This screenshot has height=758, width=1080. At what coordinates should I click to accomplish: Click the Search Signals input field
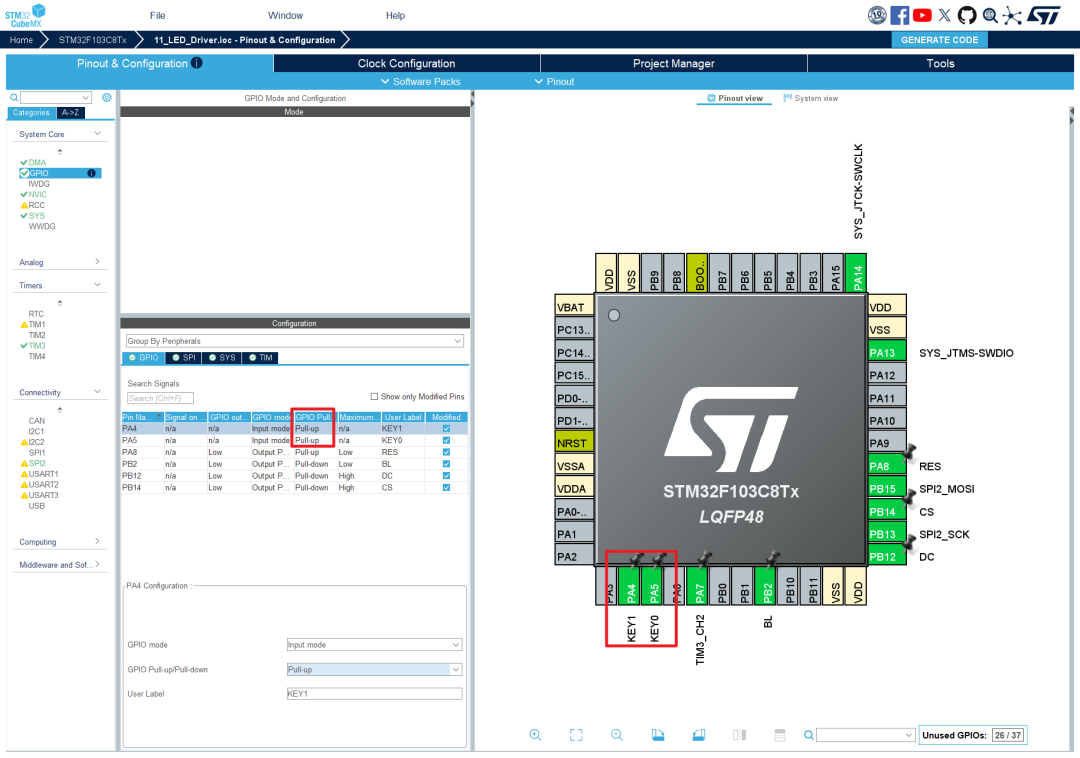coord(160,398)
